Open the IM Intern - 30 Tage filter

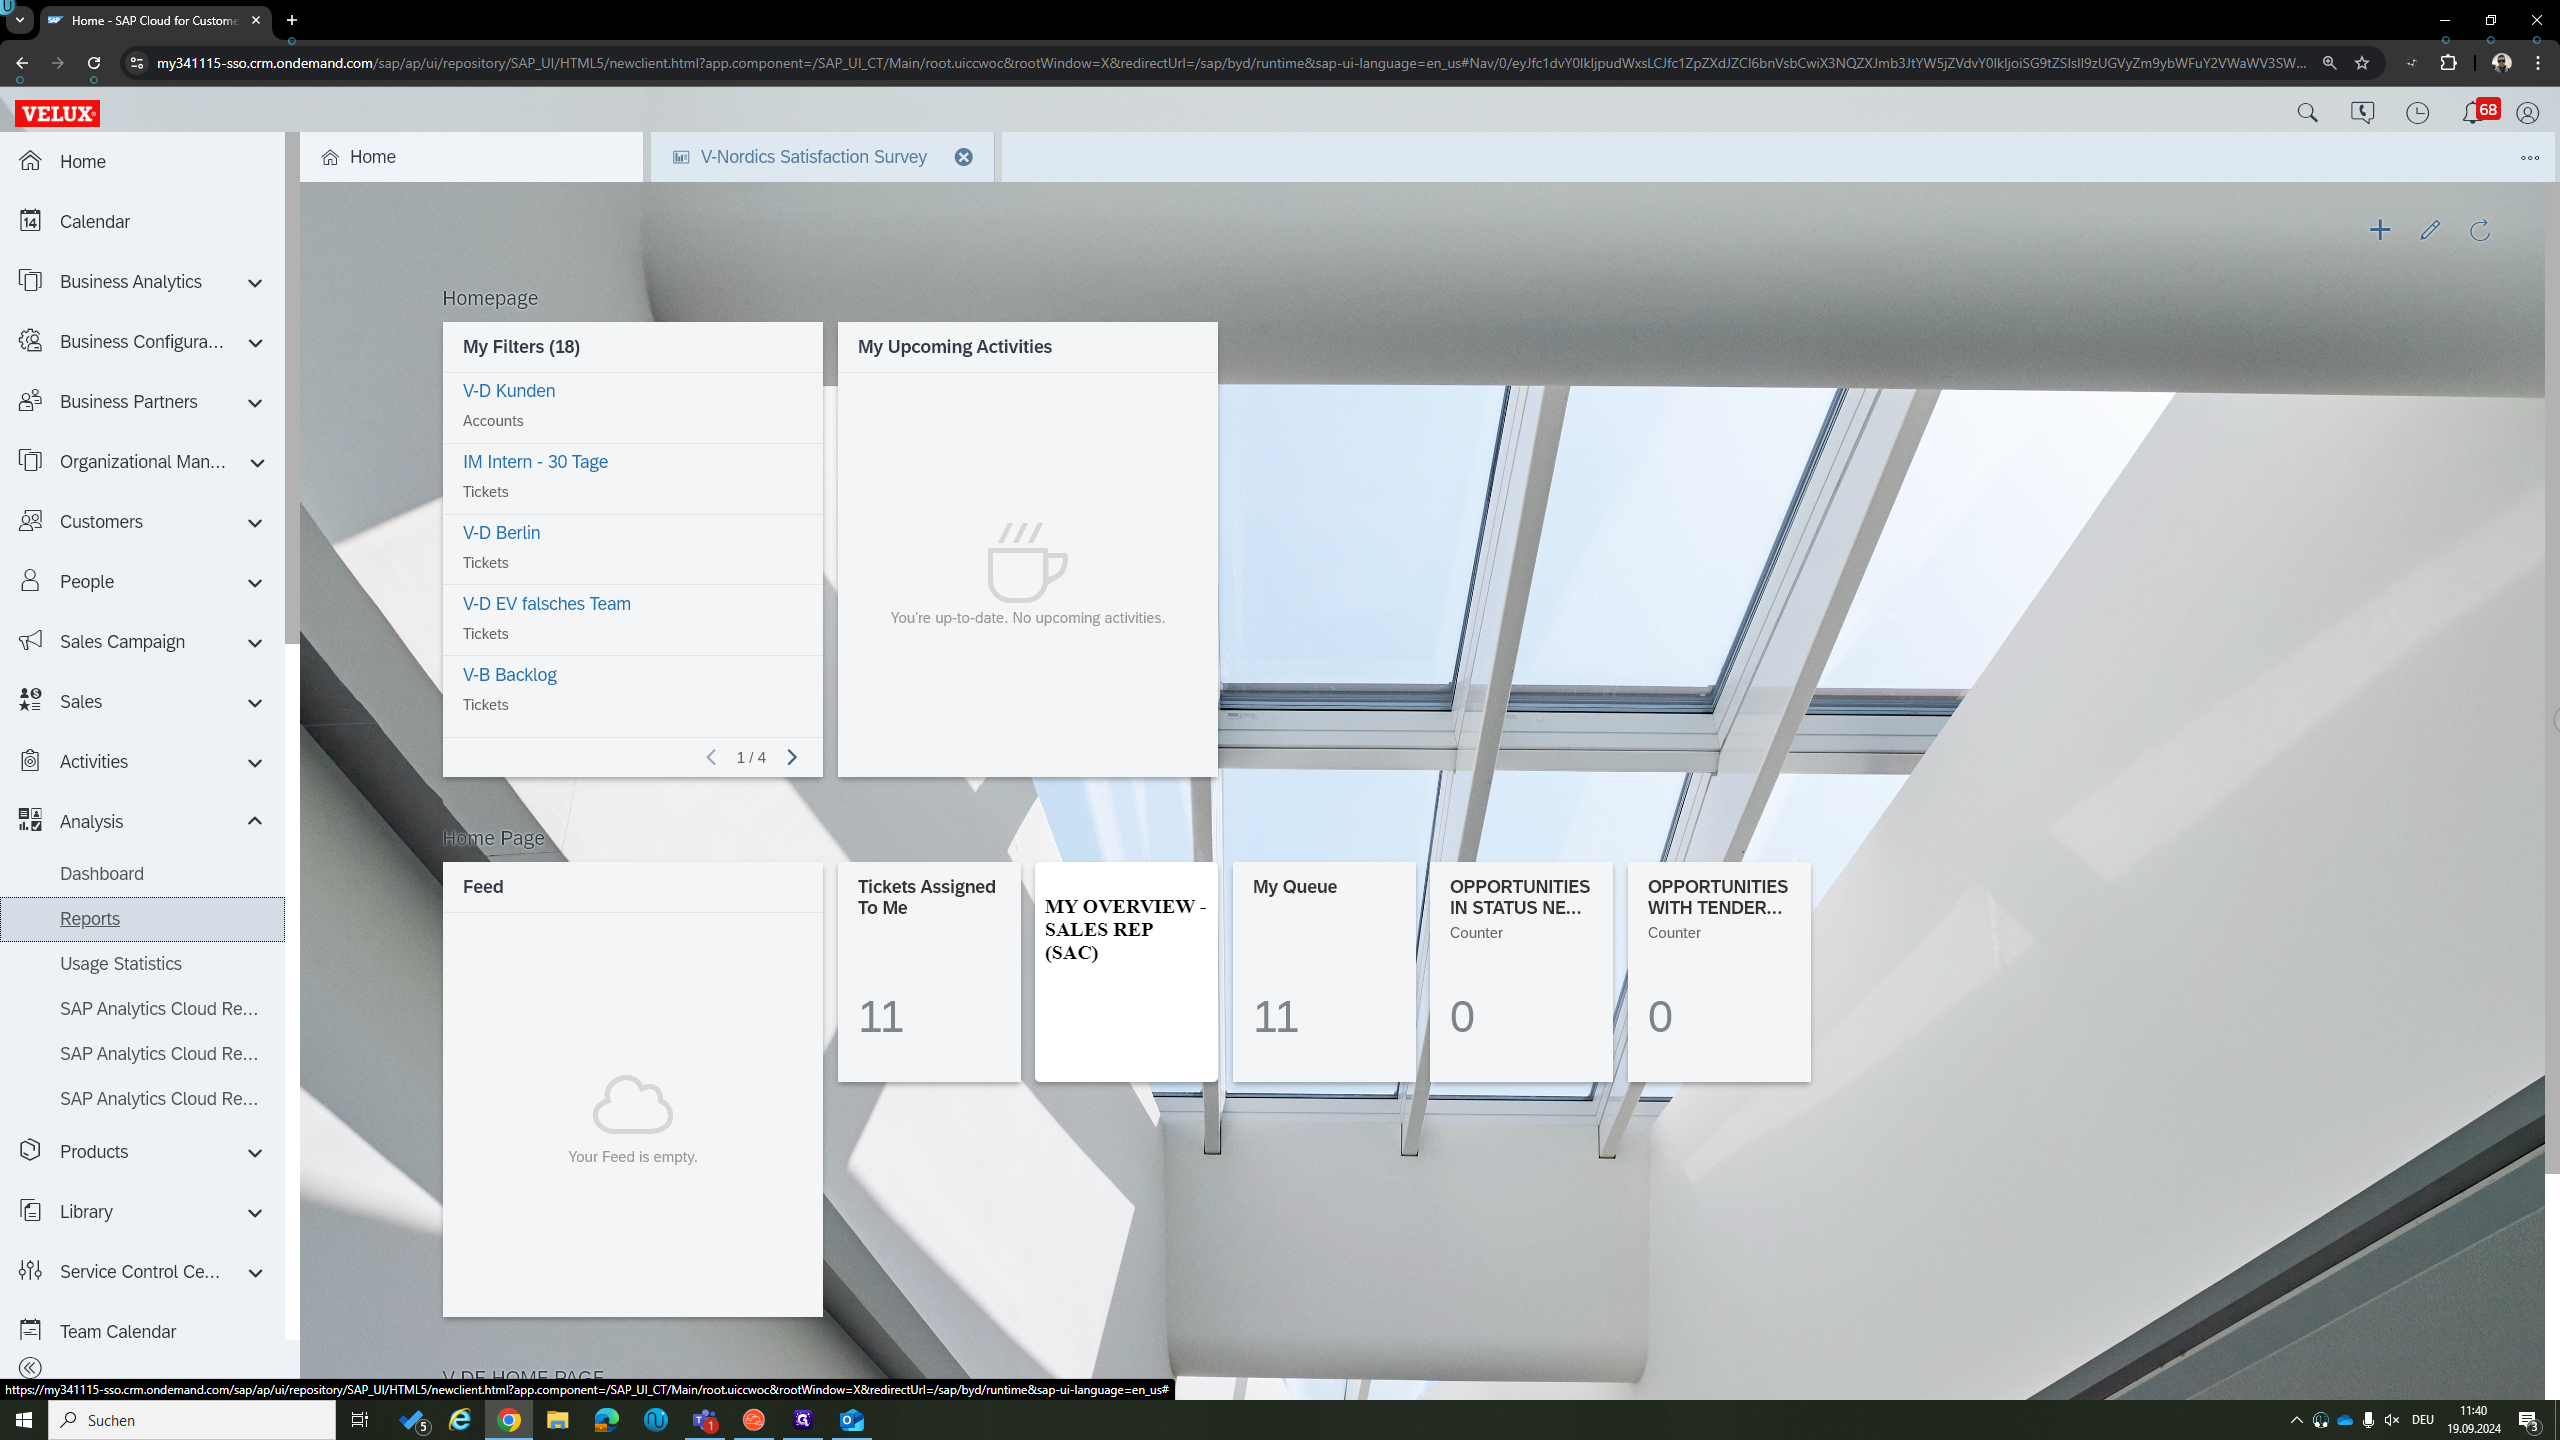pos(535,461)
